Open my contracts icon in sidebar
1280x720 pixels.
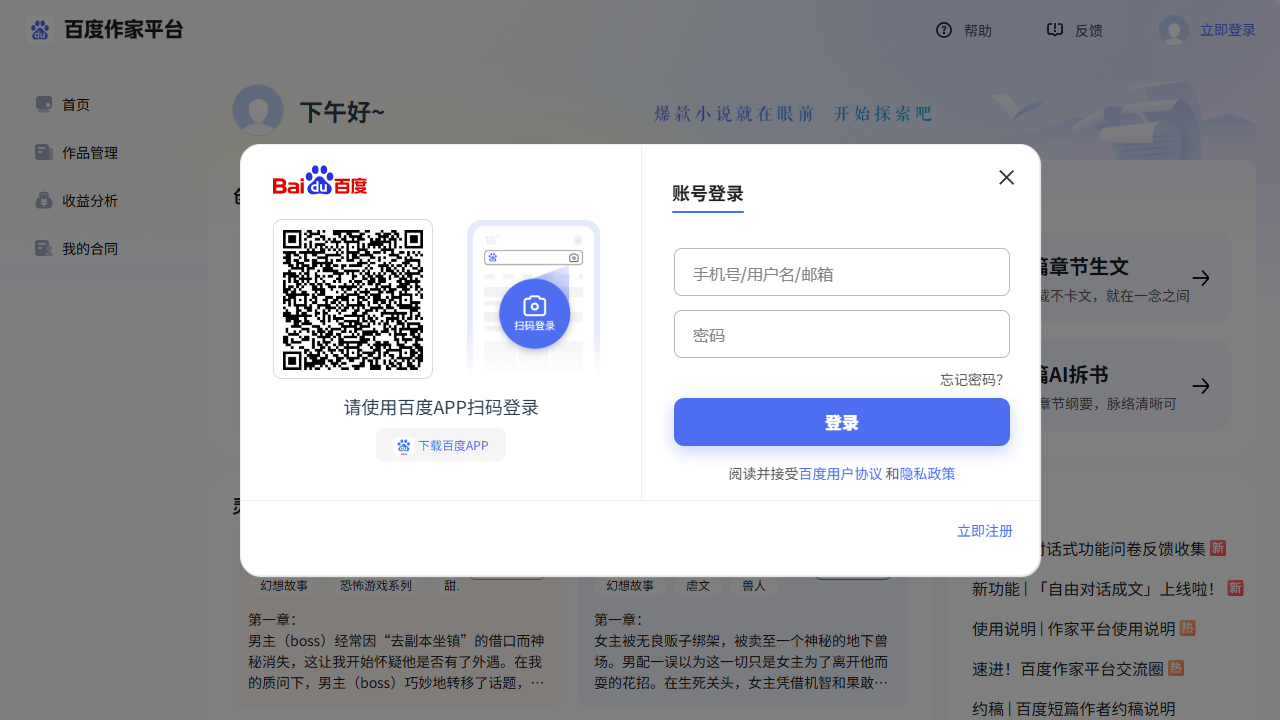pos(44,248)
